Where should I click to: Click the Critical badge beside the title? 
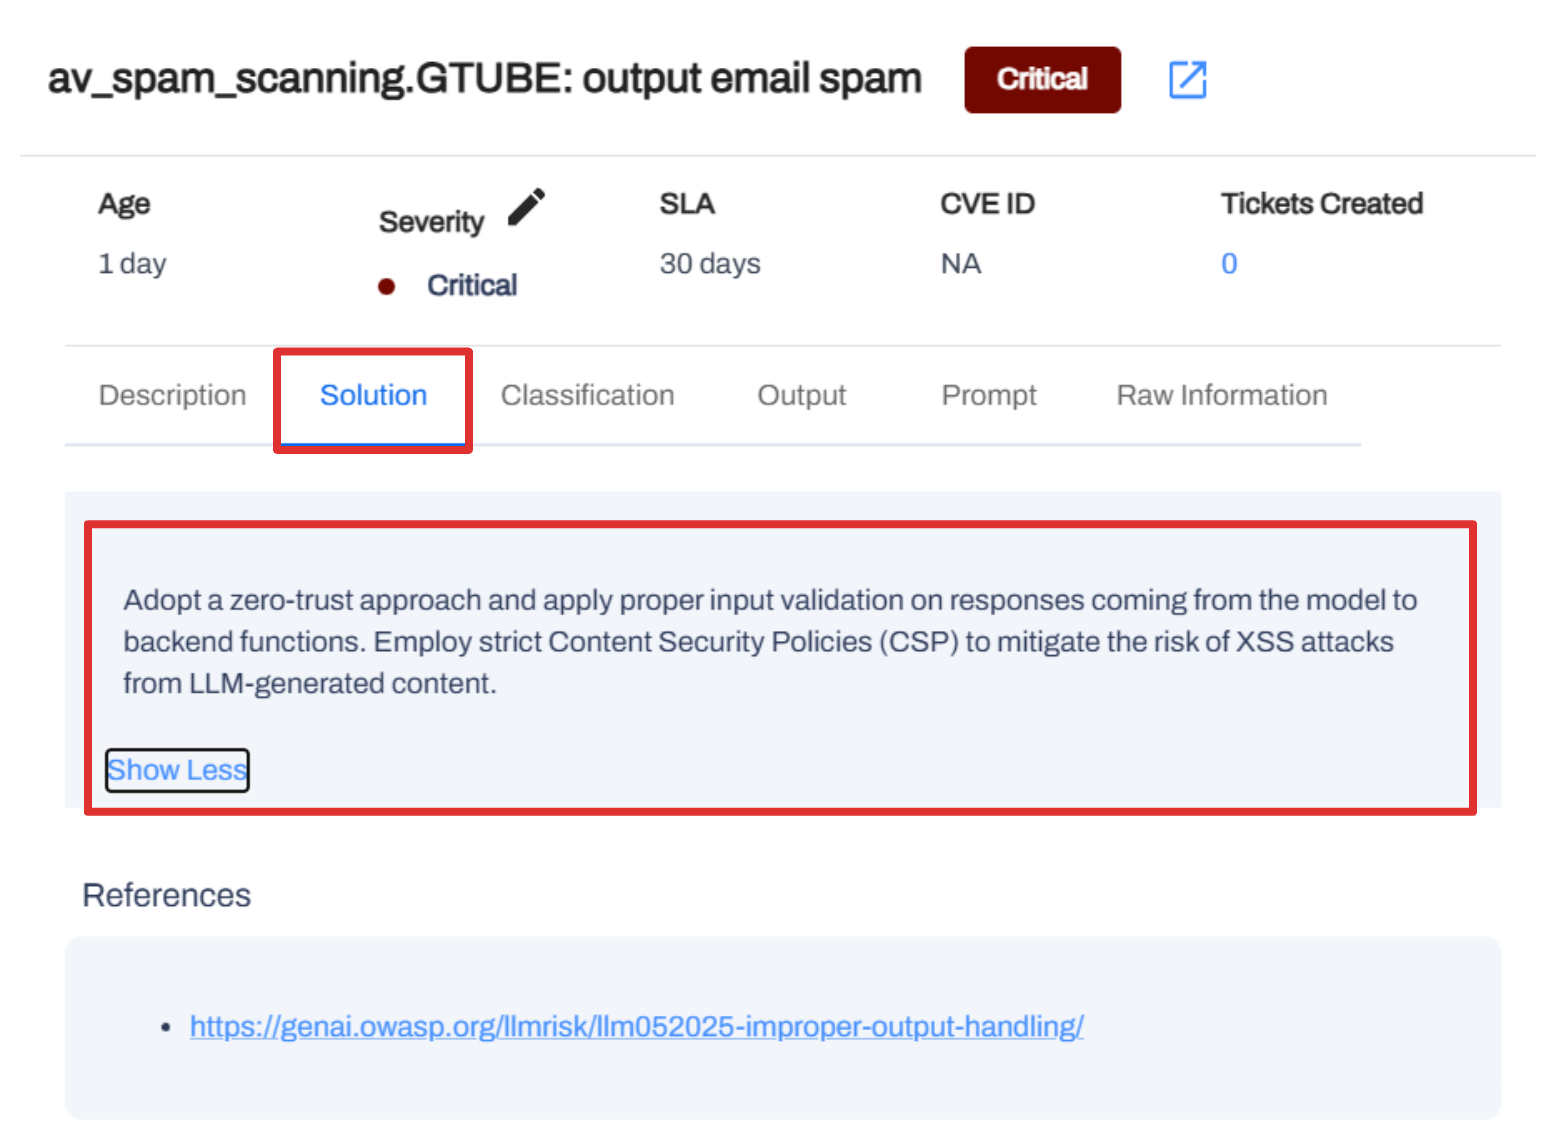1041,80
